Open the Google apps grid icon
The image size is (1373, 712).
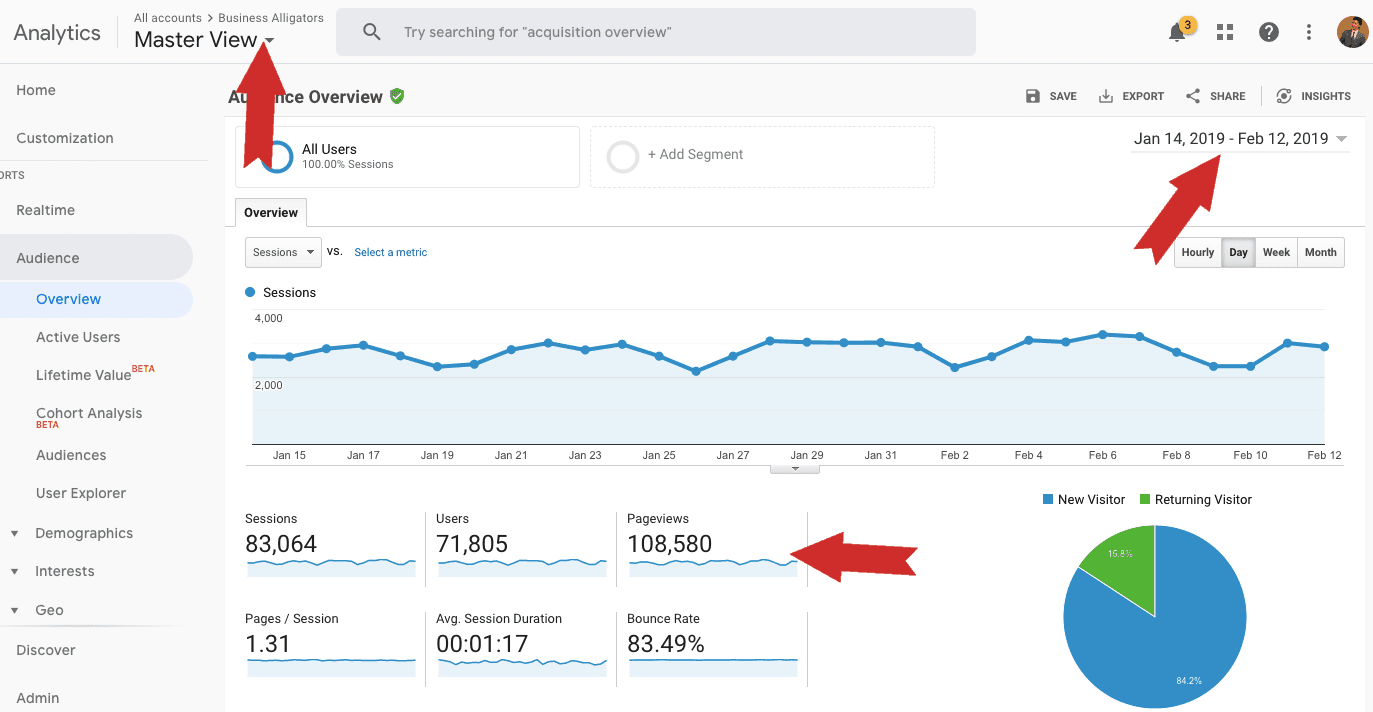tap(1224, 33)
